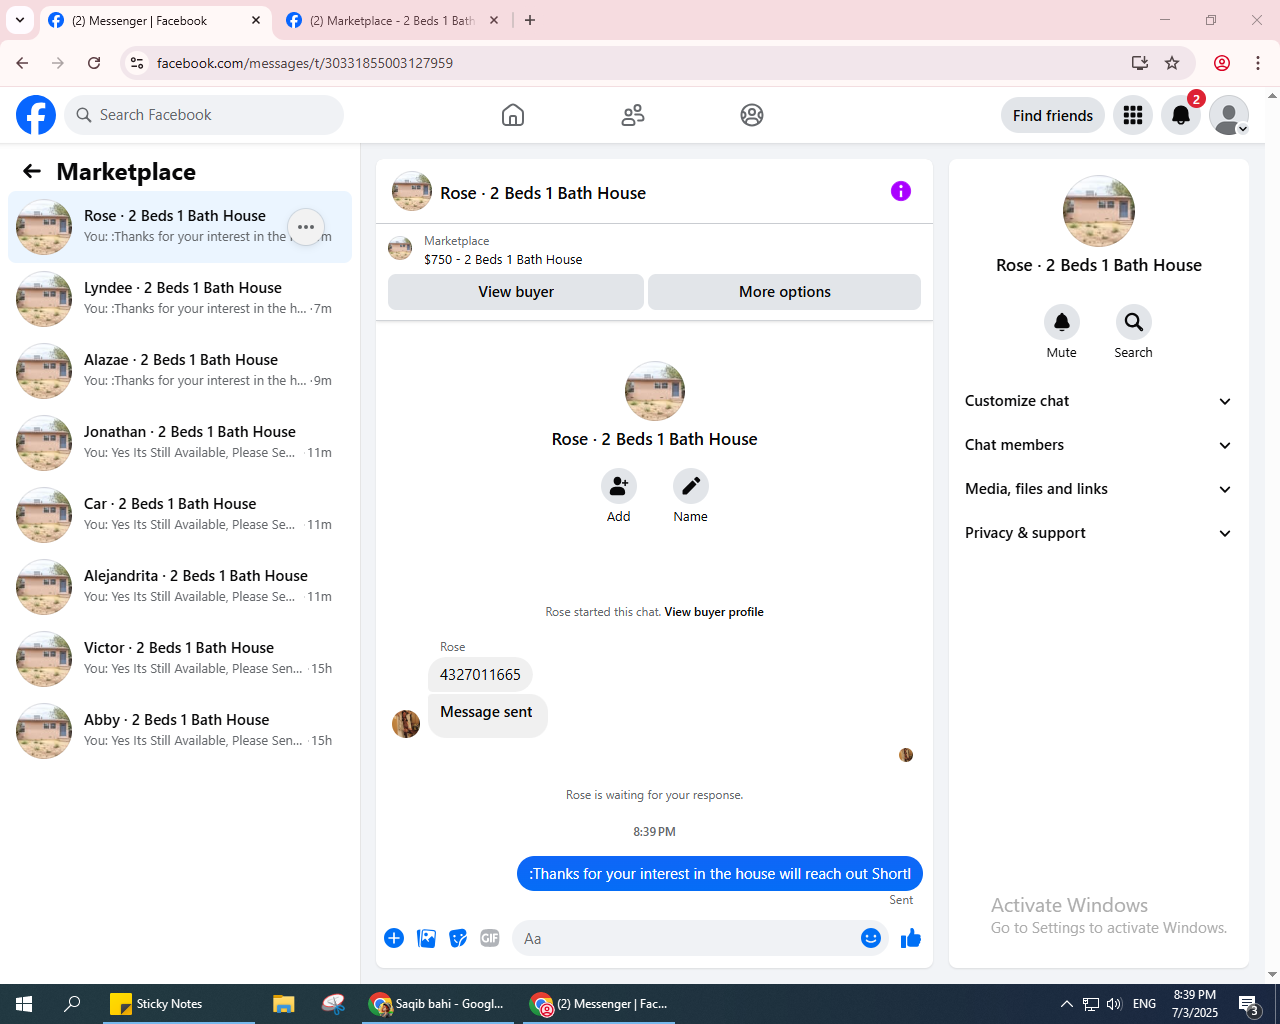Click the purple conversation information icon

901,191
